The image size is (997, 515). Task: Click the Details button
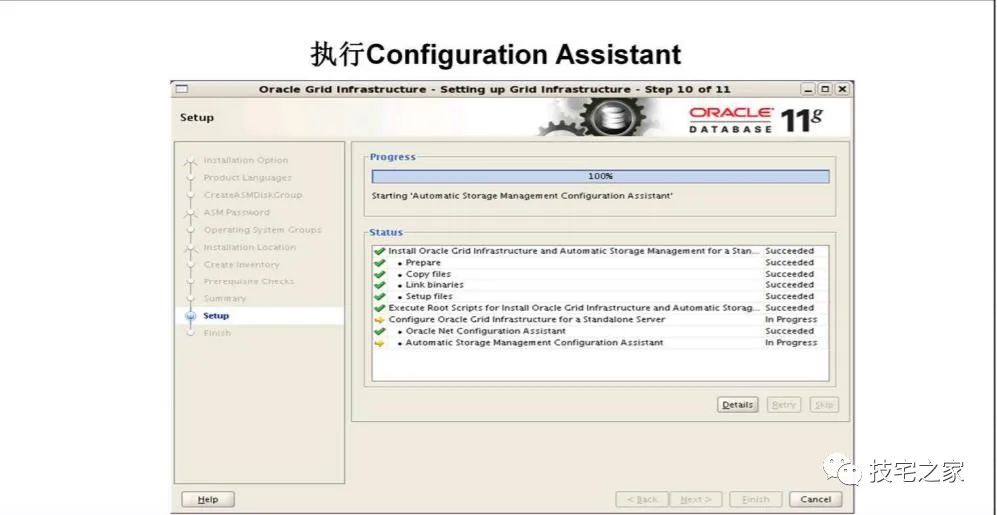(738, 405)
